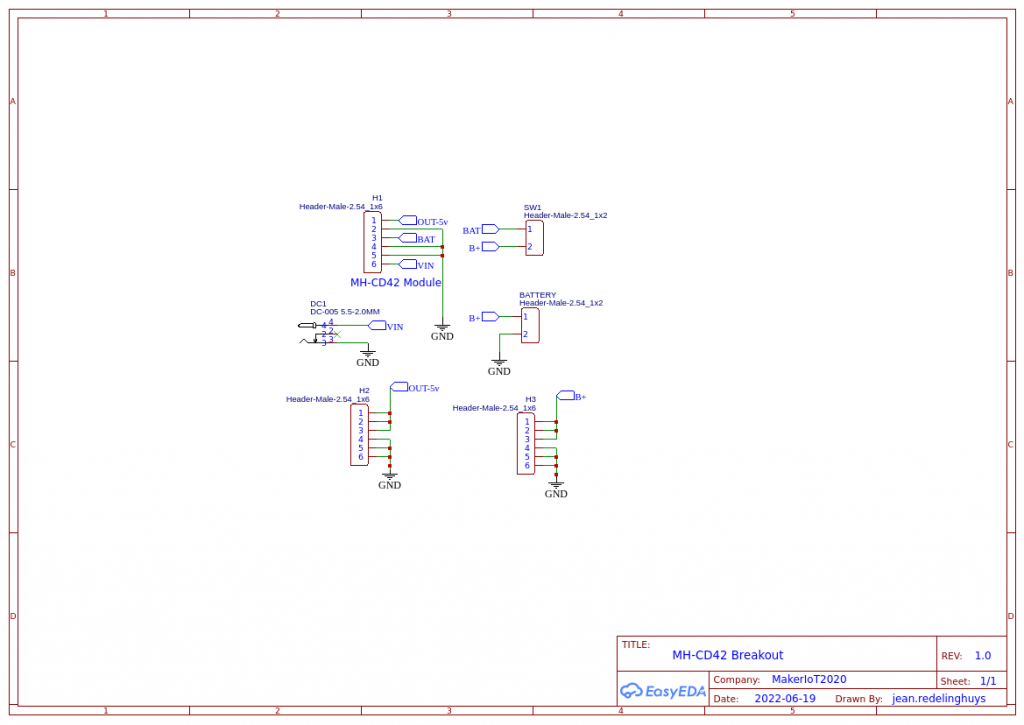Click the Header-Male-2.54_1x6 label beside H2
This screenshot has height=725, width=1024.
[328, 399]
